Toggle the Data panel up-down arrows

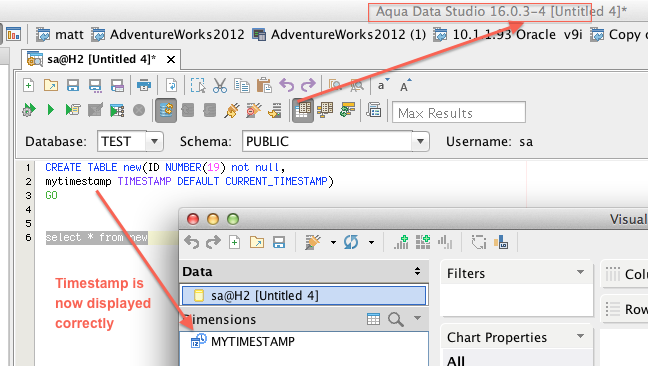click(x=417, y=271)
